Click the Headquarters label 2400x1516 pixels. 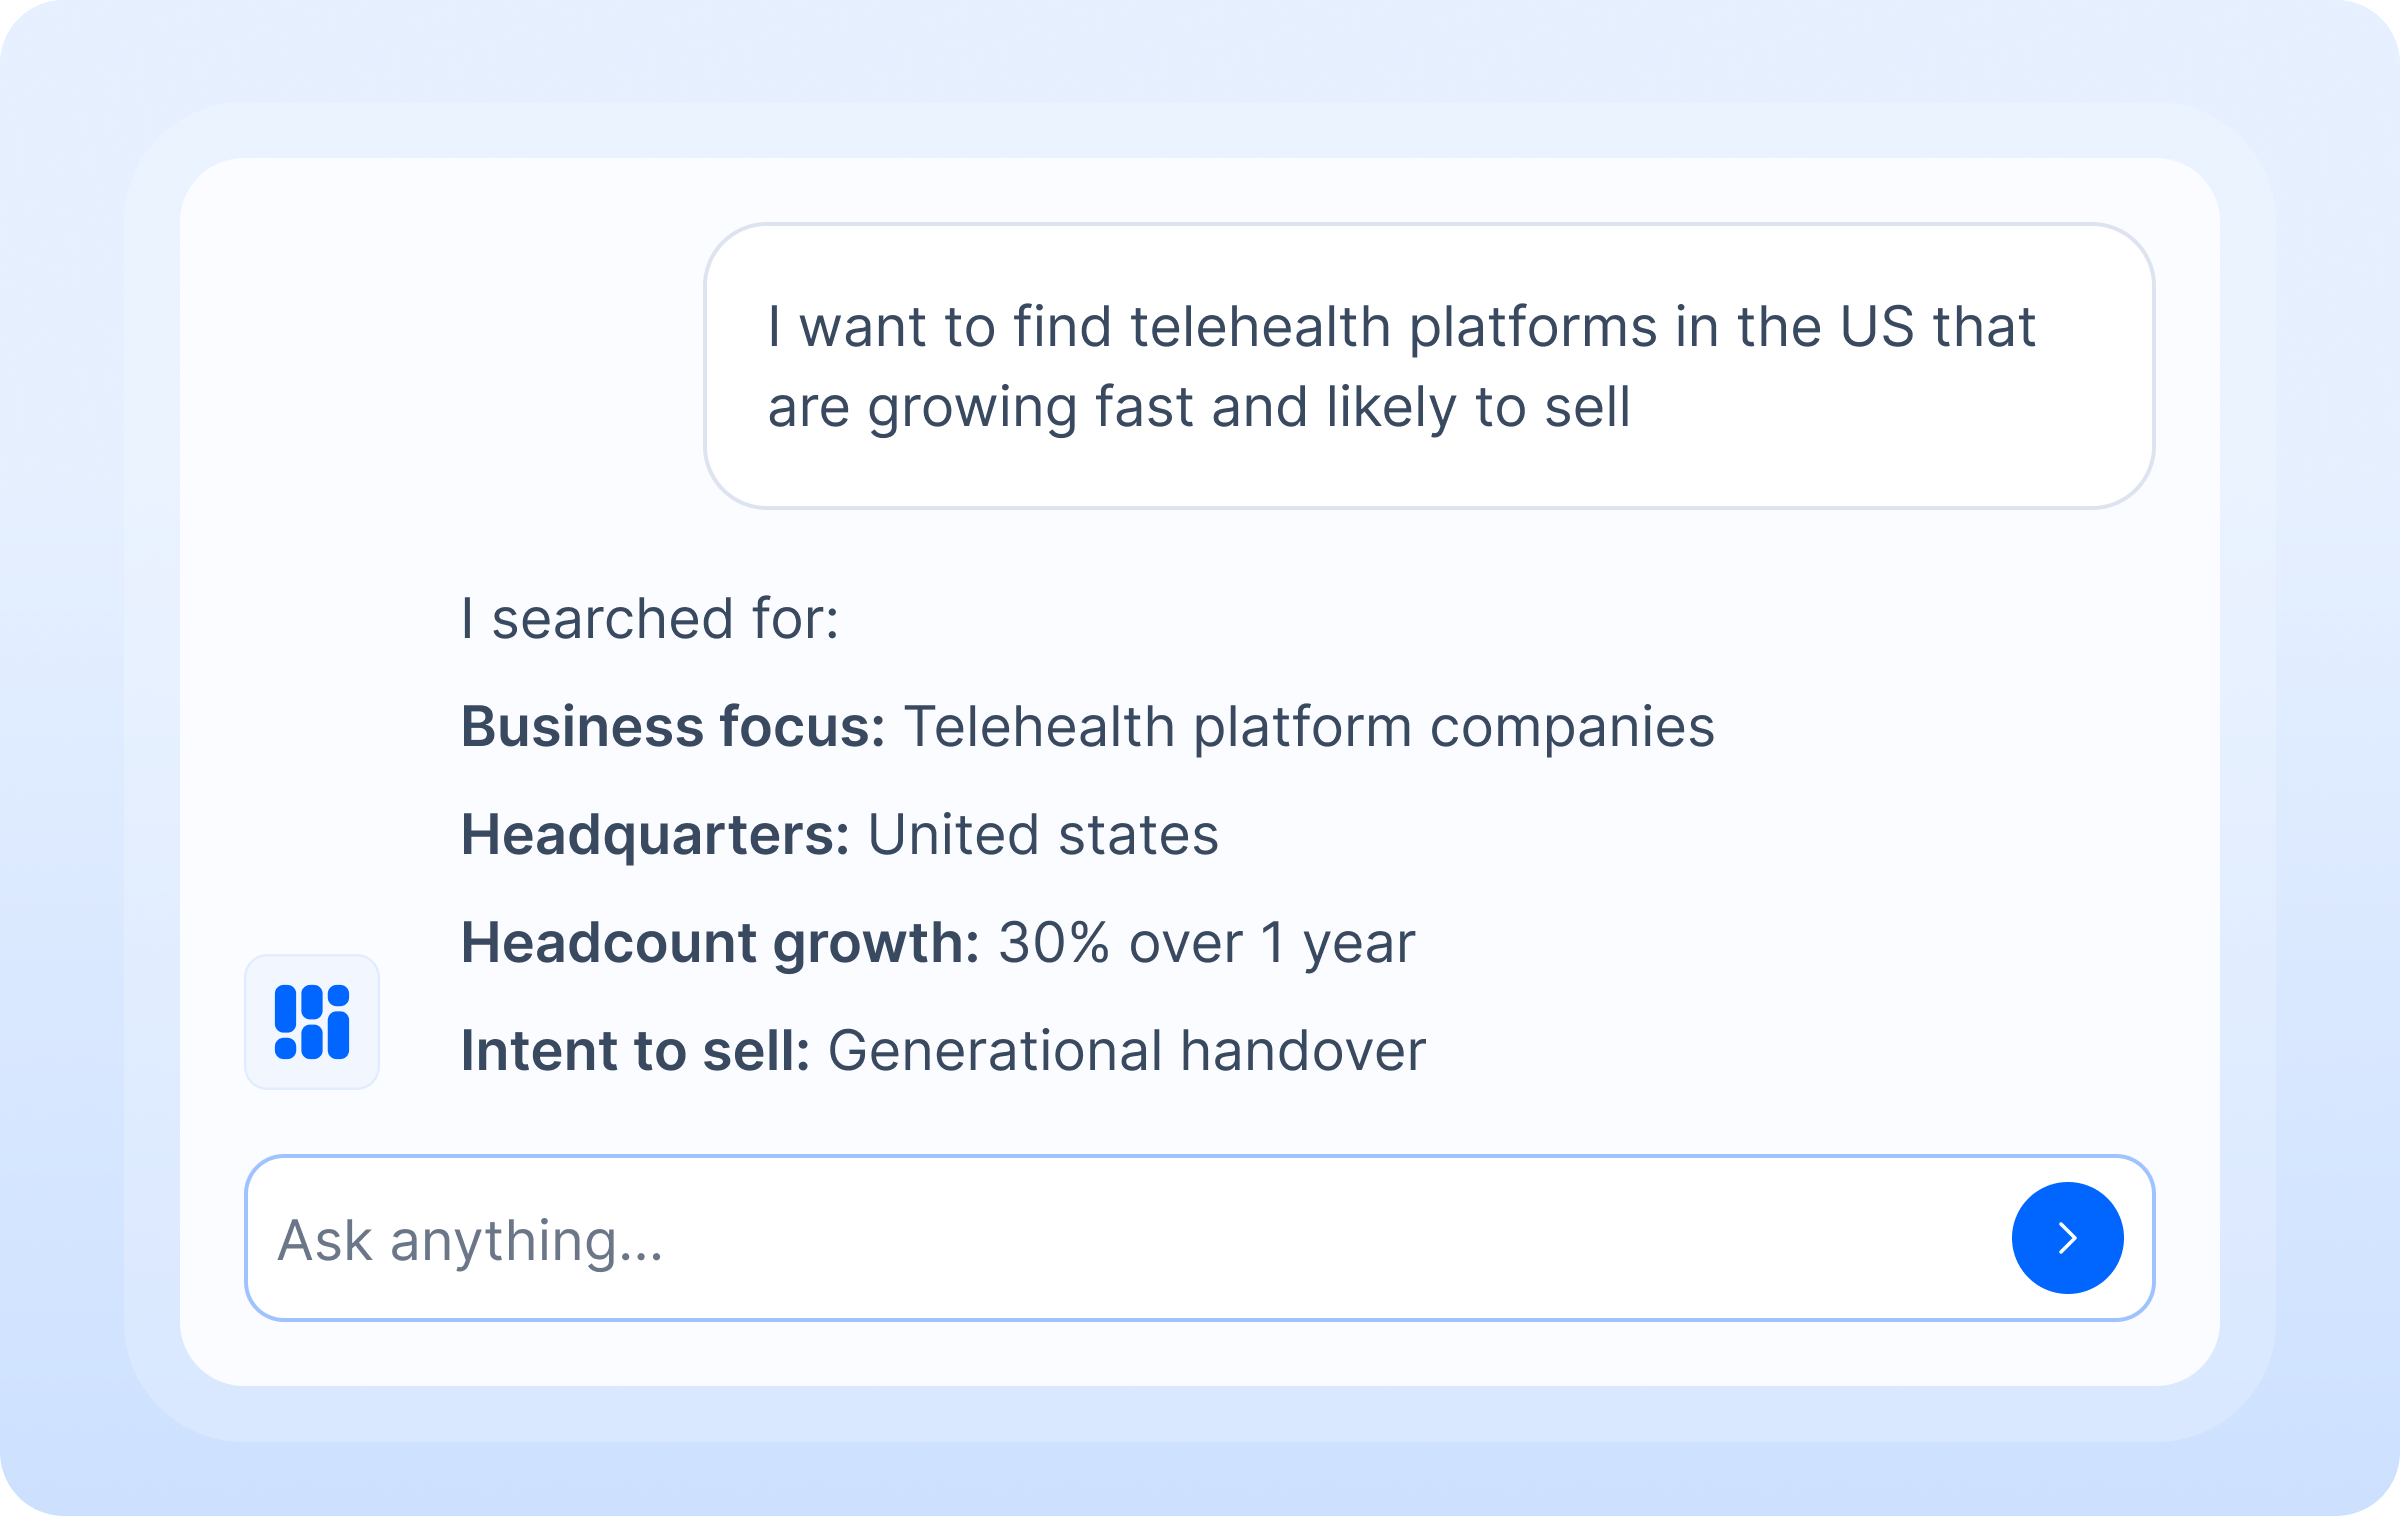pyautogui.click(x=655, y=835)
